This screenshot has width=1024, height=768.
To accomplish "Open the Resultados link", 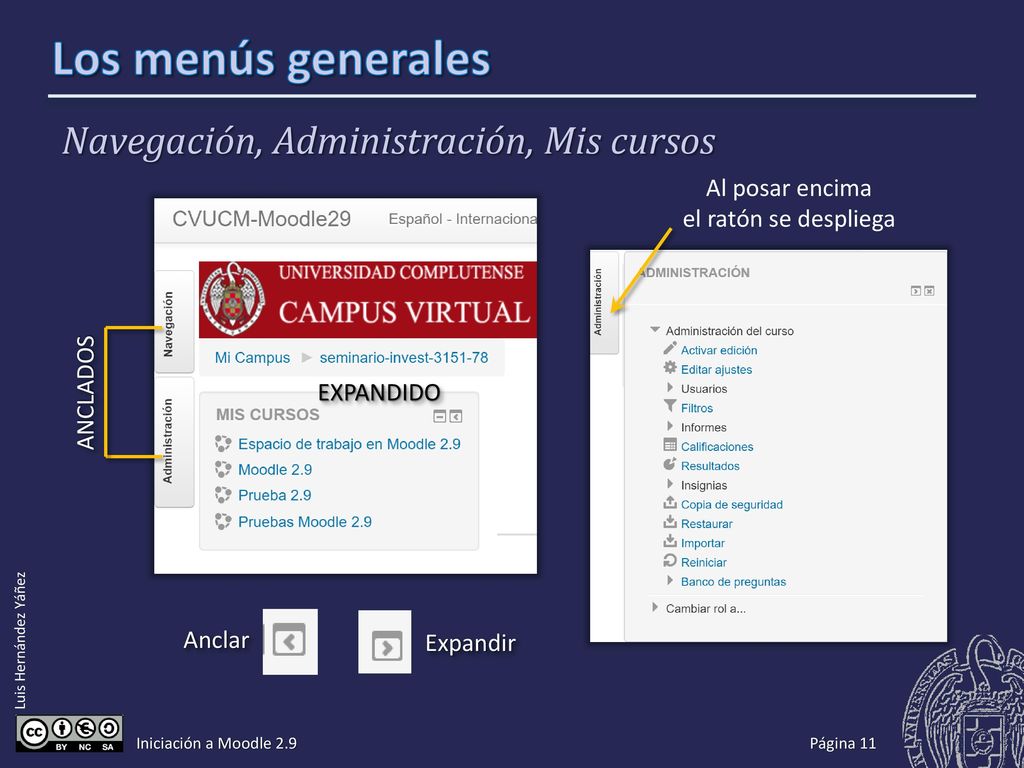I will click(710, 466).
